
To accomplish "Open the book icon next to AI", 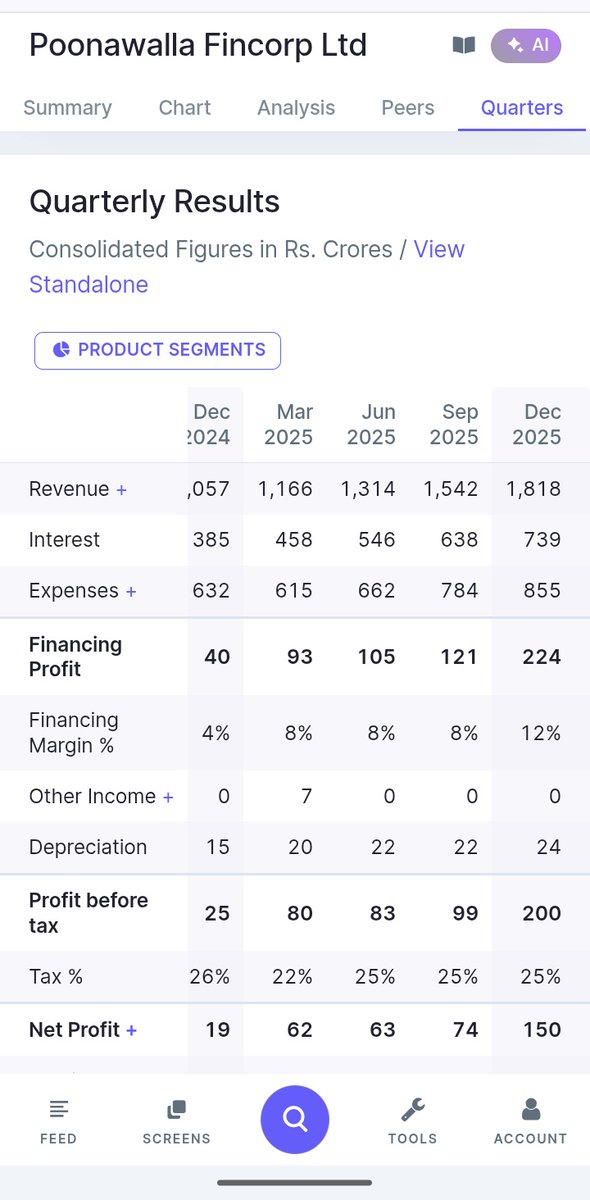I will pyautogui.click(x=464, y=45).
